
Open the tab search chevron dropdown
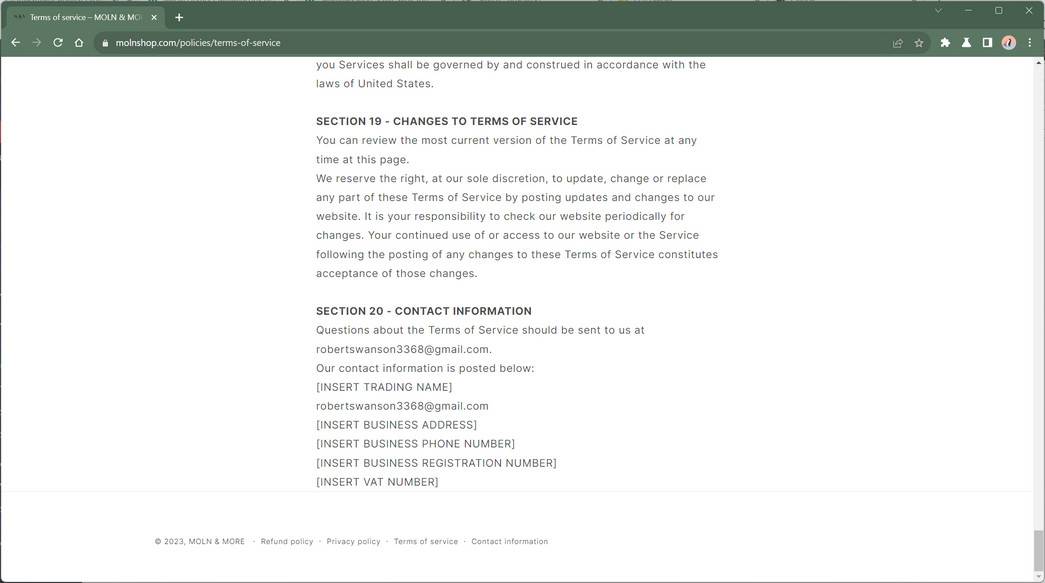click(x=937, y=11)
